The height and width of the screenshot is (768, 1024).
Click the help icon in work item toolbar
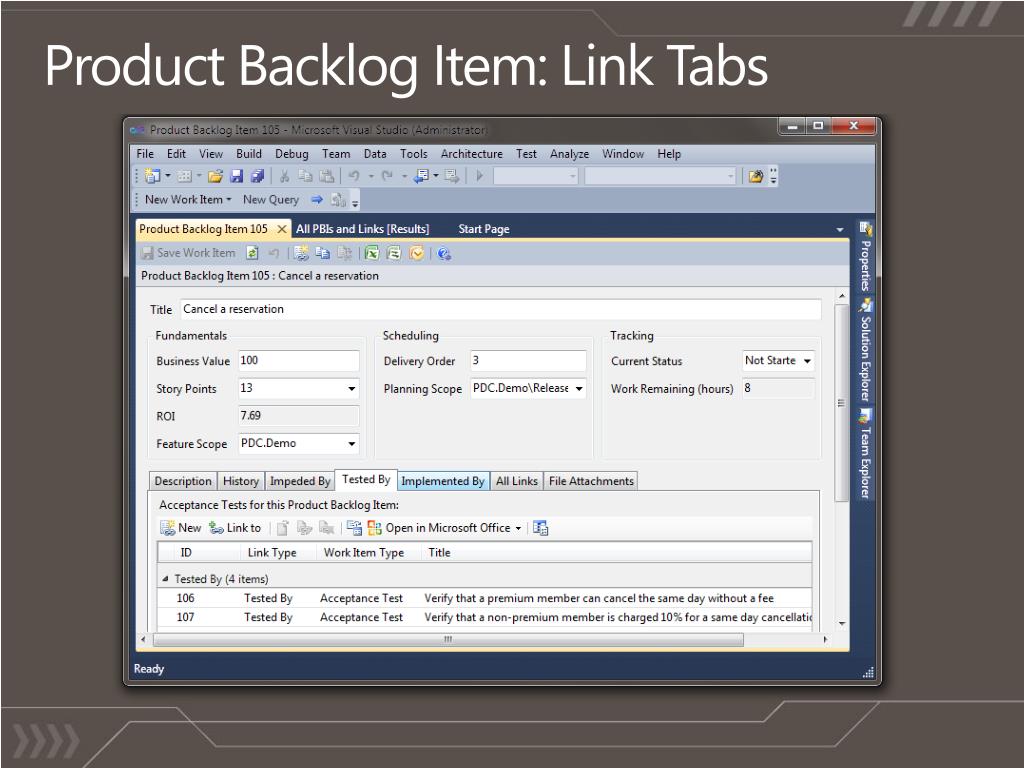[x=444, y=253]
